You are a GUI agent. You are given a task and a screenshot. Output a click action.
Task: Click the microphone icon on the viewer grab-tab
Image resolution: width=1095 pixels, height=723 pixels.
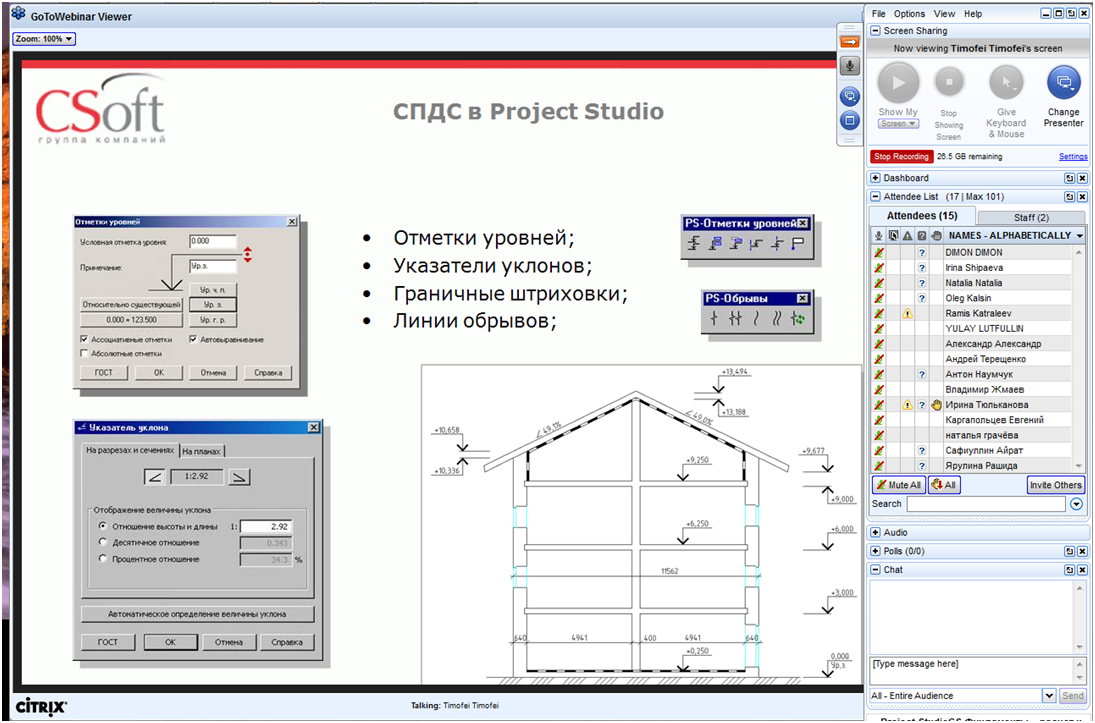pos(849,66)
